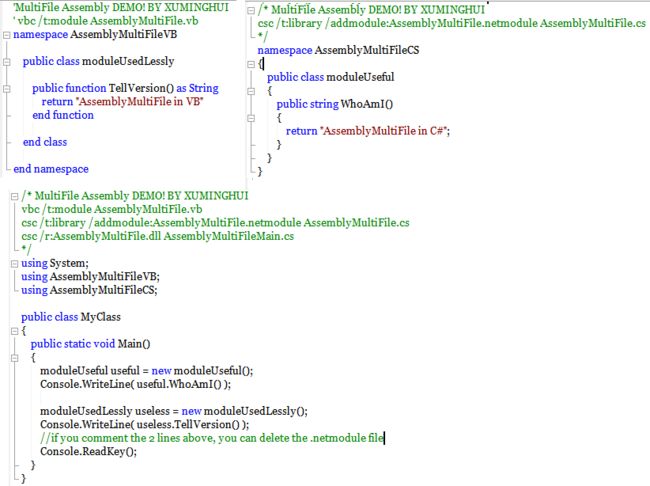Screen dimensions: 650x486
Task: Click 'namespace AssemblyMultiFileCS' line
Action: pos(338,50)
